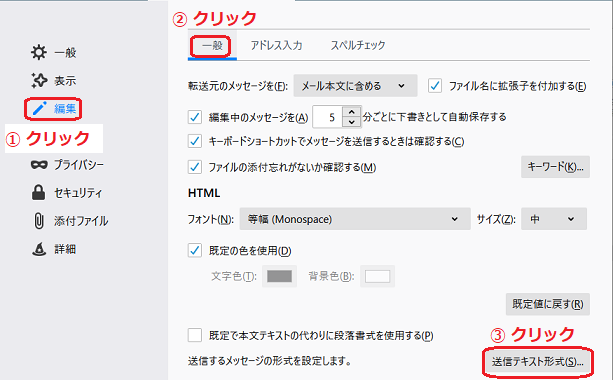Click the mask icon beside プライバシー

coord(39,165)
